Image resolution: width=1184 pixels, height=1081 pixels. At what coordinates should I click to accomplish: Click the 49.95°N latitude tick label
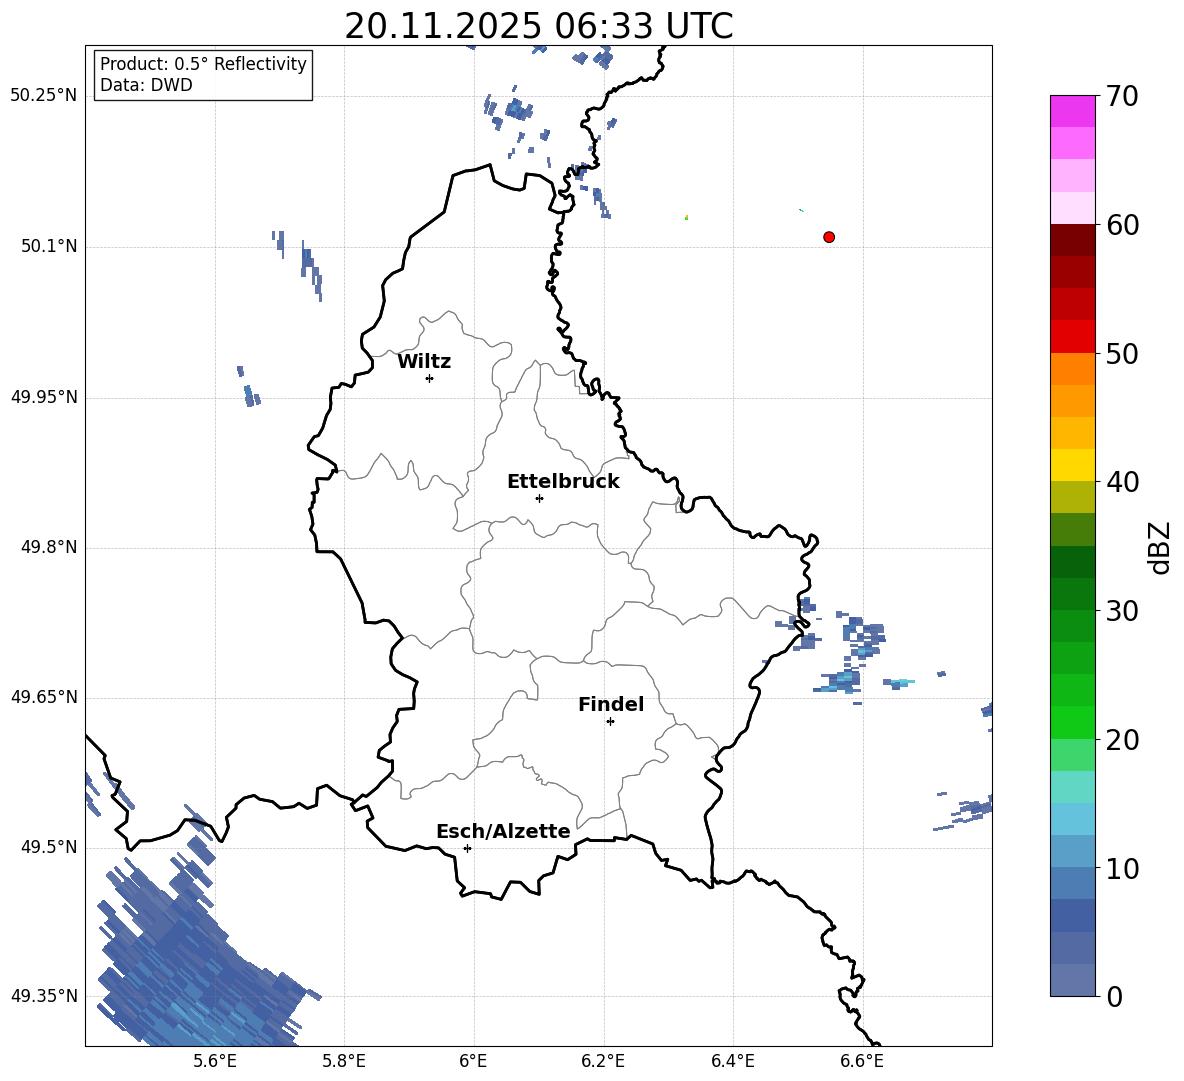pos(44,397)
